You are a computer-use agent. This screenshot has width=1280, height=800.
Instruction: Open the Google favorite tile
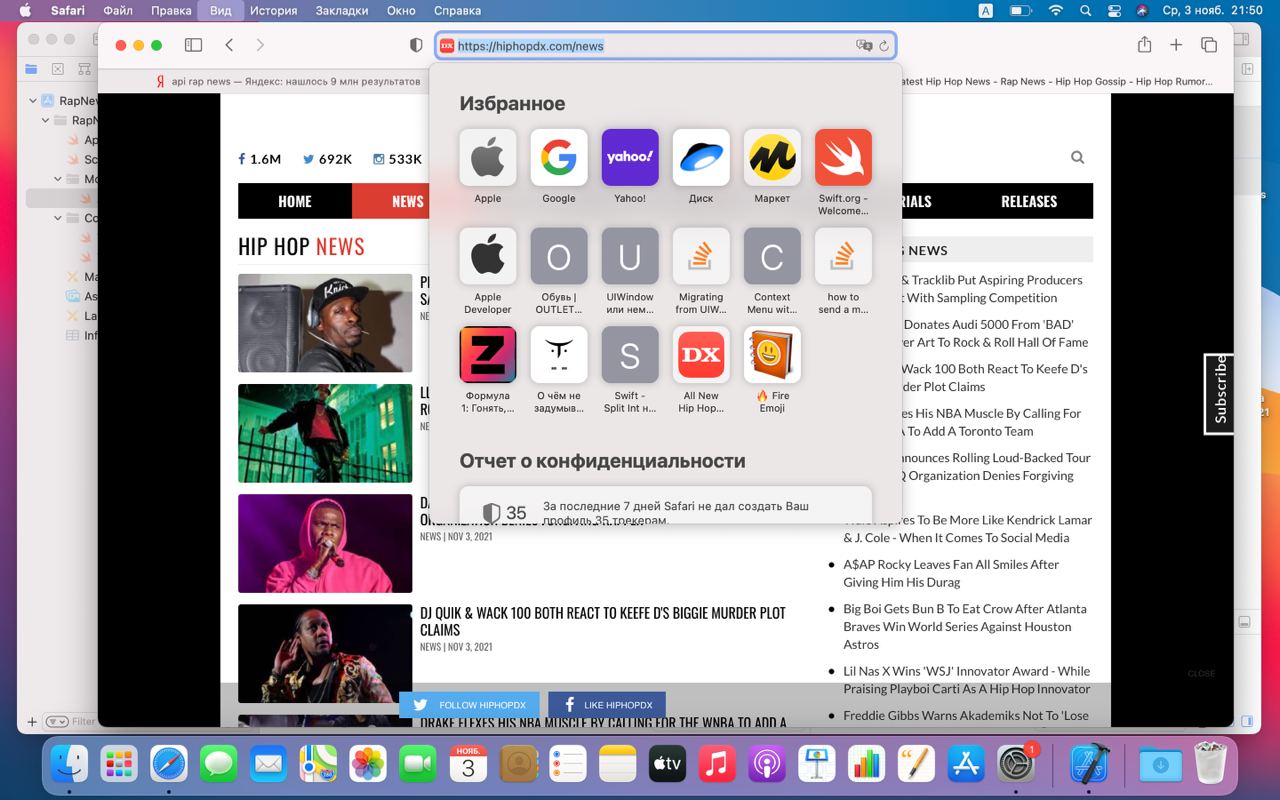[559, 157]
